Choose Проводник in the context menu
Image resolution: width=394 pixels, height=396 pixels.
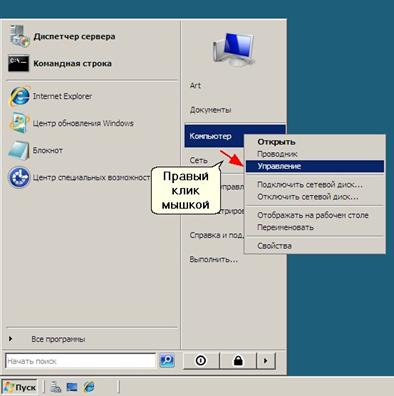tap(315, 154)
